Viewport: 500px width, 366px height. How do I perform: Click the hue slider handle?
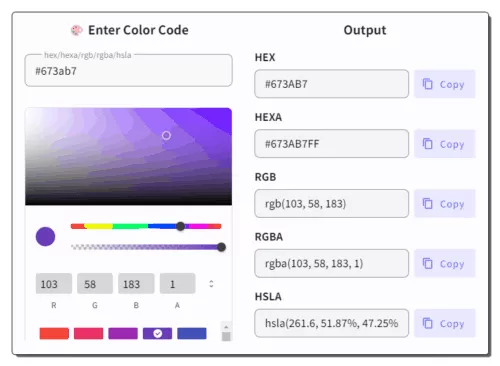180,226
